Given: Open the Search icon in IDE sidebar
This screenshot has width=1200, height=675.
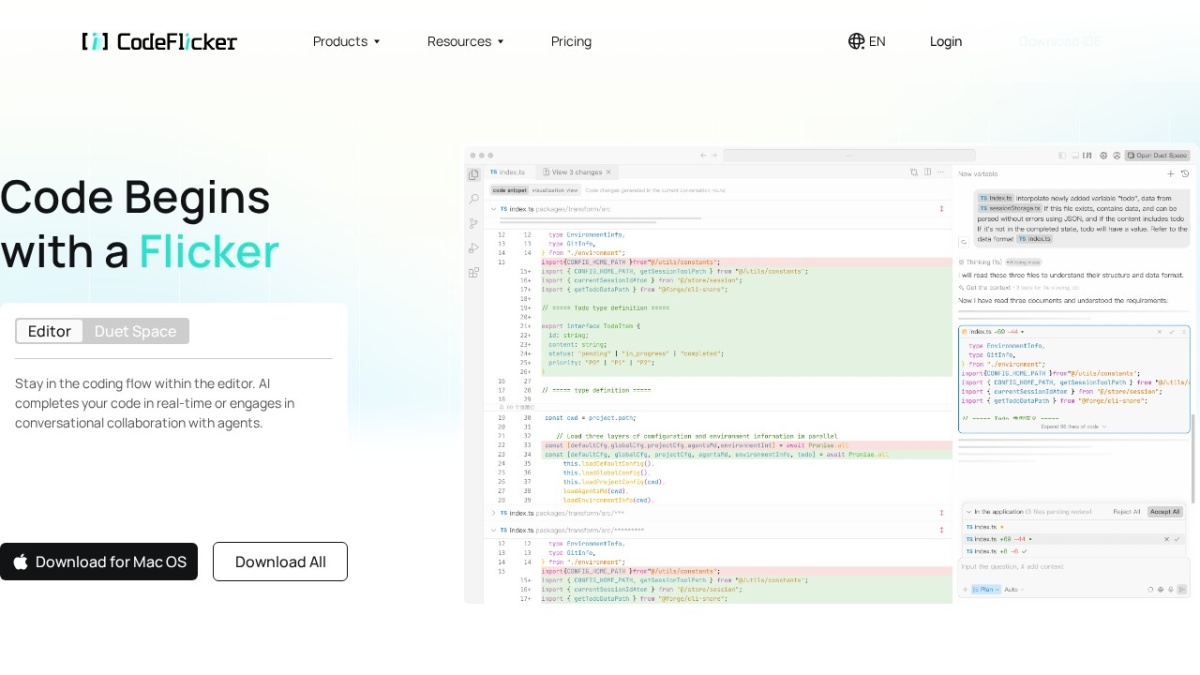Looking at the screenshot, I should pyautogui.click(x=474, y=199).
